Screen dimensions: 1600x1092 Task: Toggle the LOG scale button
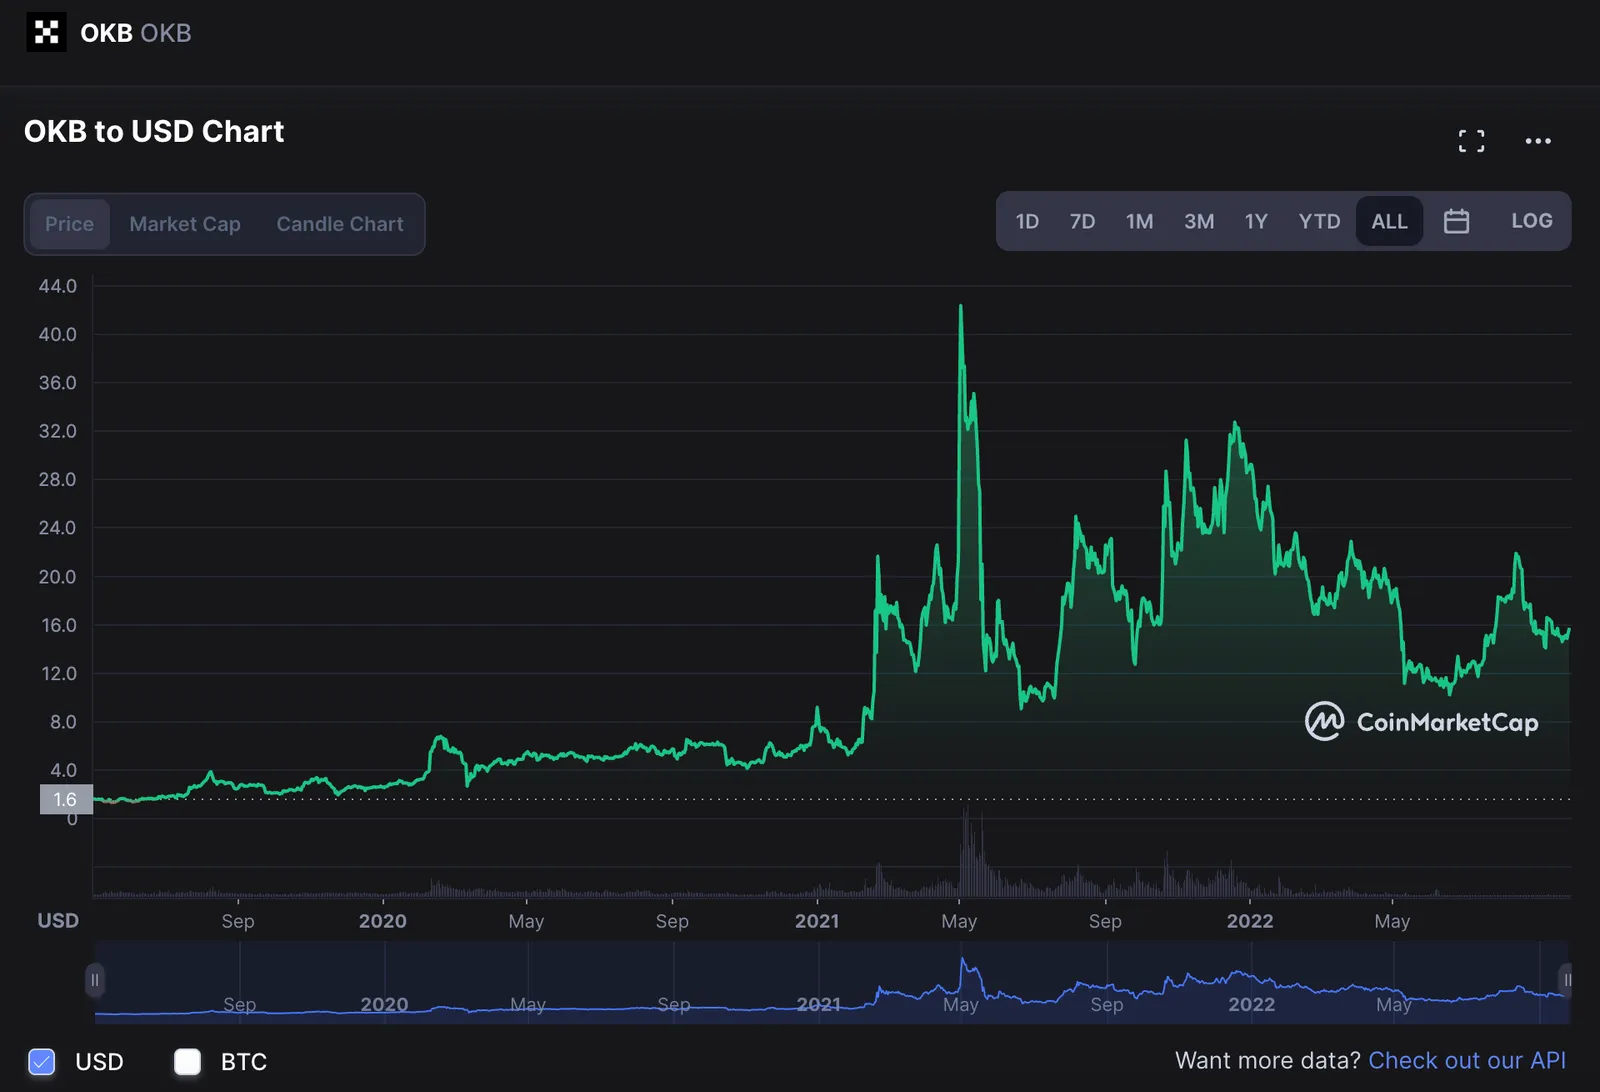coord(1531,221)
